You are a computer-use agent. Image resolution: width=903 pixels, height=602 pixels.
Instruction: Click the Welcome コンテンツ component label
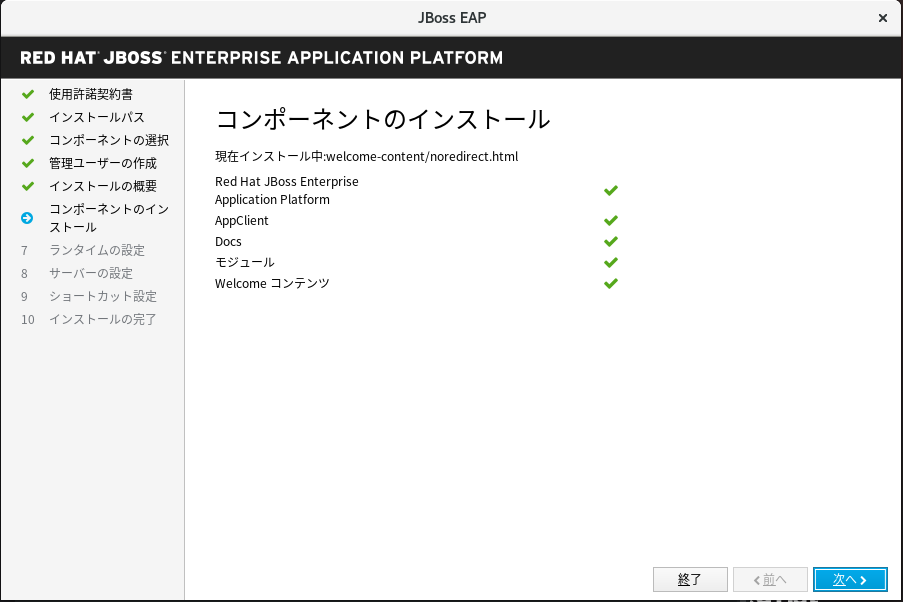click(272, 283)
